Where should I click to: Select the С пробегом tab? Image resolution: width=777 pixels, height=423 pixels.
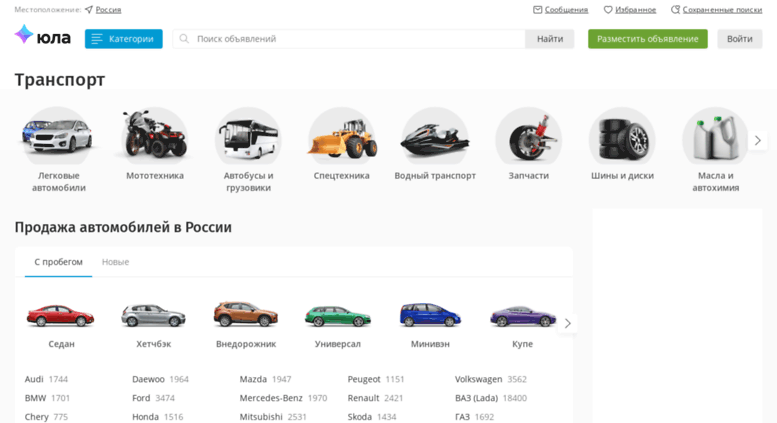(x=58, y=262)
